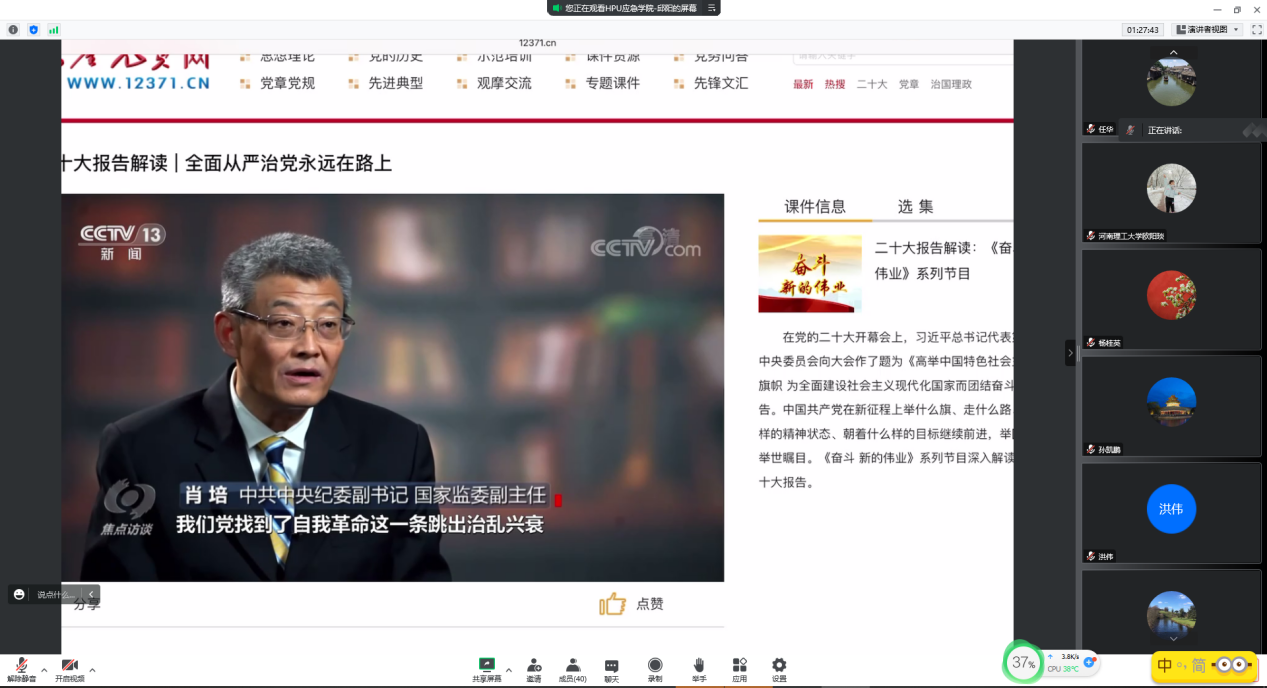This screenshot has width=1267, height=688.
Task: Open the 聊天 chat panel
Action: coord(611,666)
